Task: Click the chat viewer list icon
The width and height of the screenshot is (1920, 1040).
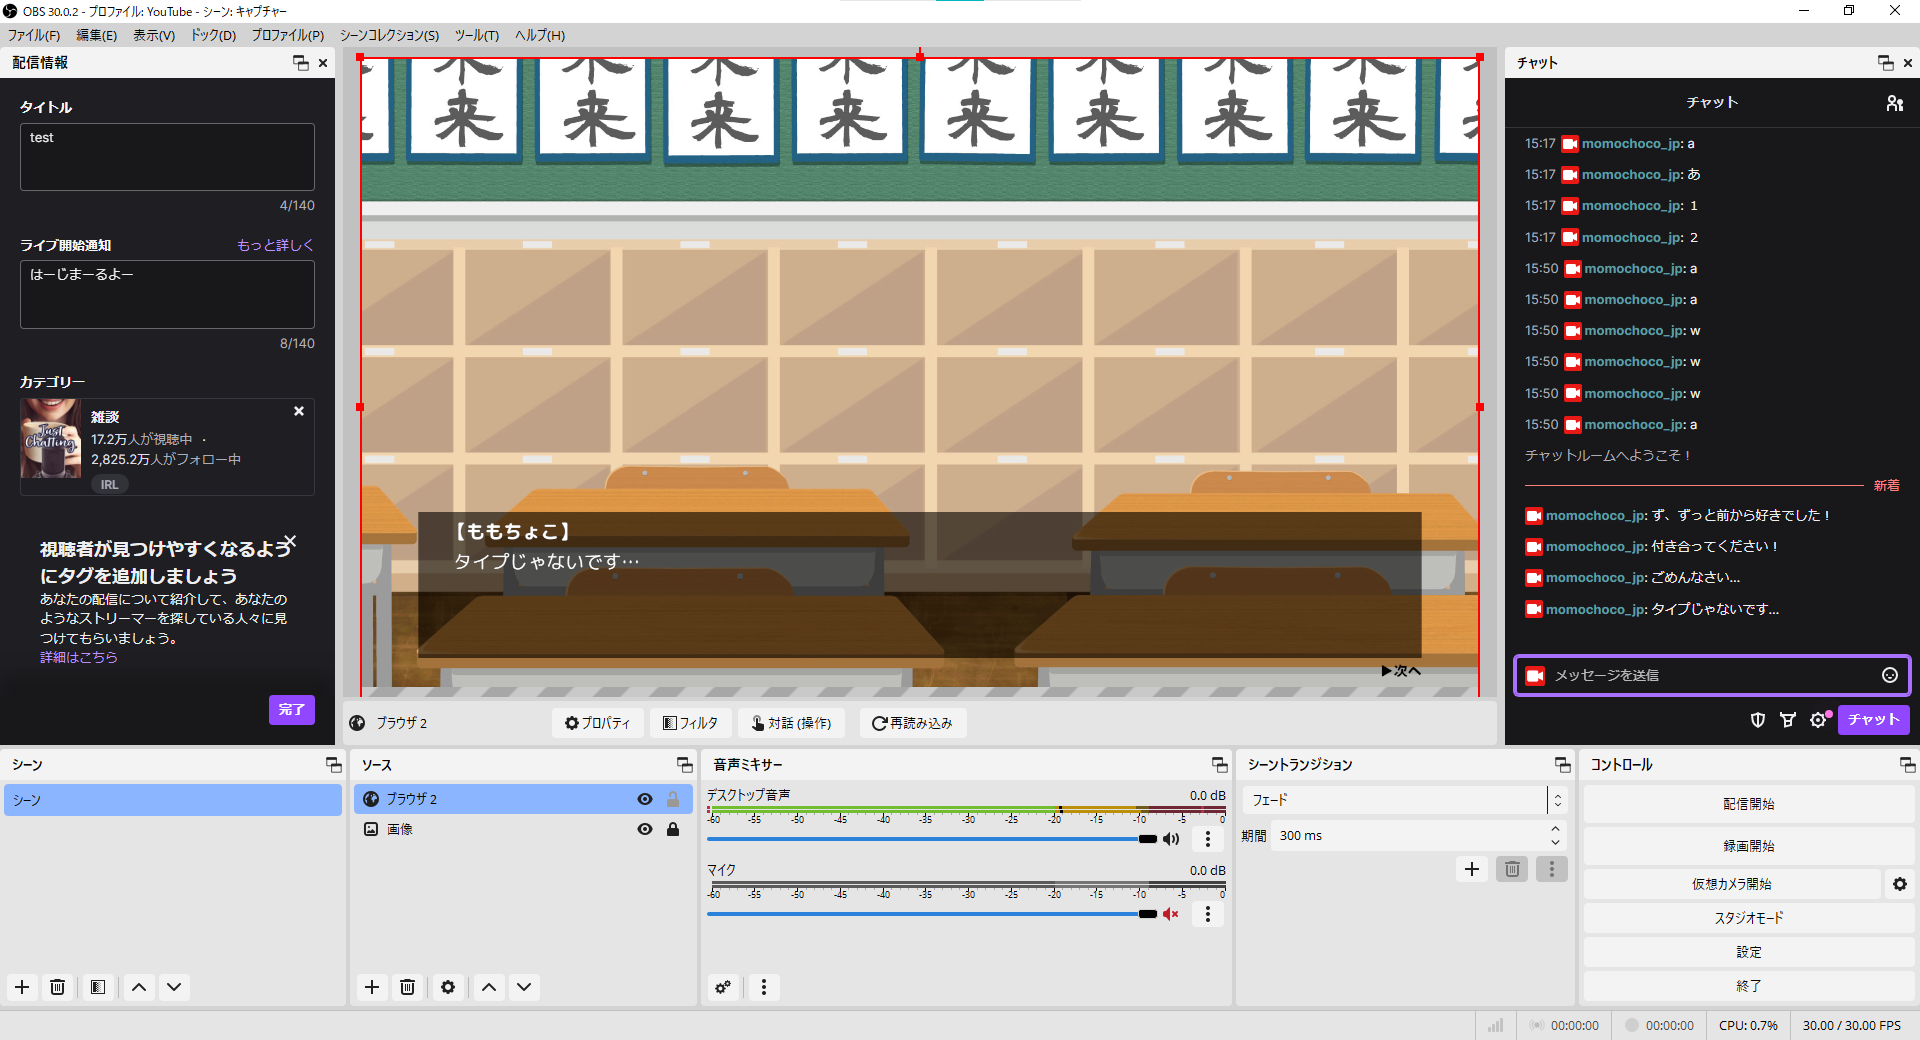Action: [x=1894, y=103]
